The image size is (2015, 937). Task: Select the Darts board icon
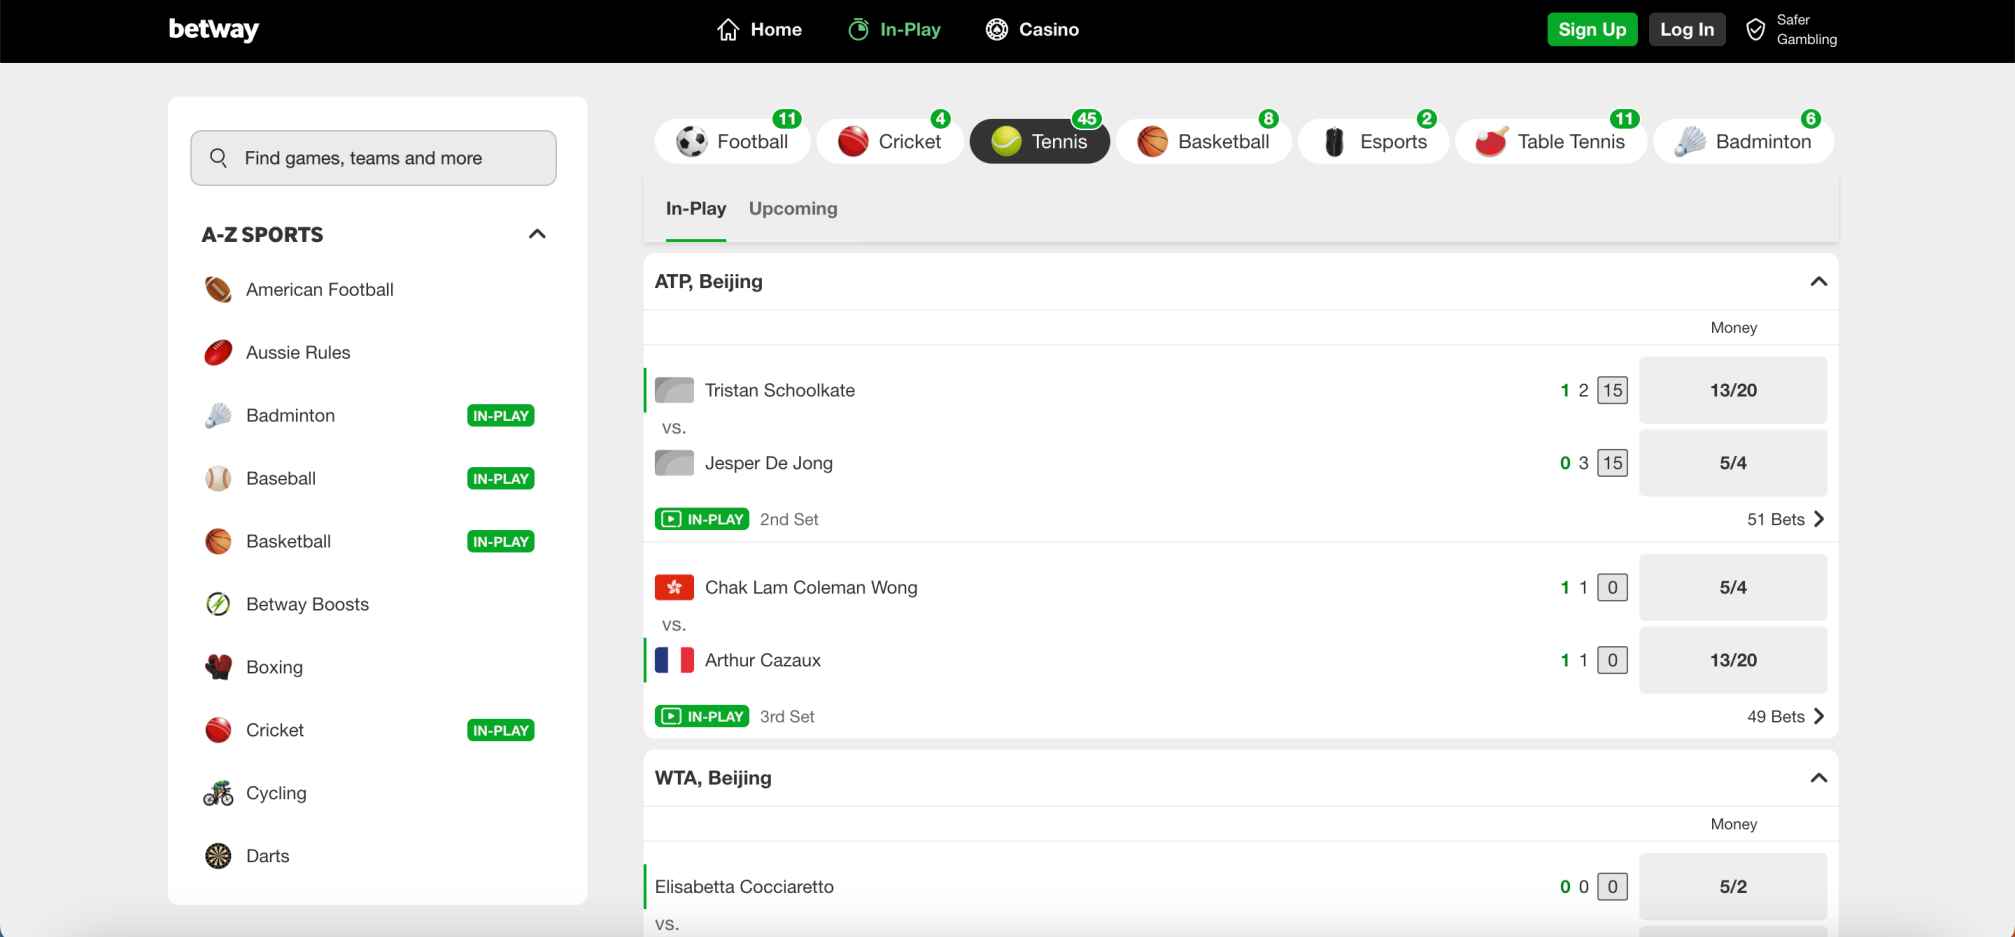pyautogui.click(x=218, y=856)
